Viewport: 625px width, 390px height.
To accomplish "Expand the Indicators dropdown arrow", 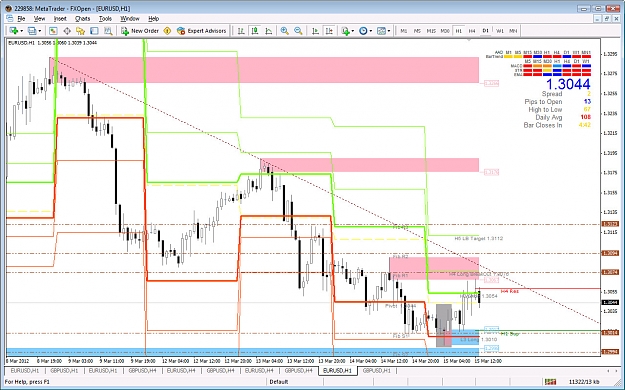I will 352,31.
